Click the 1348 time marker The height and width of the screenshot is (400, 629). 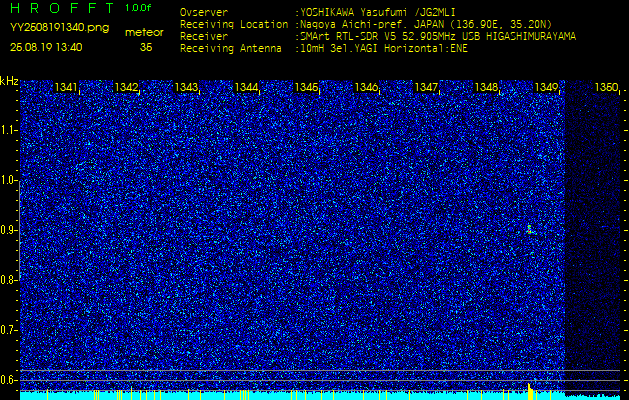(x=486, y=87)
